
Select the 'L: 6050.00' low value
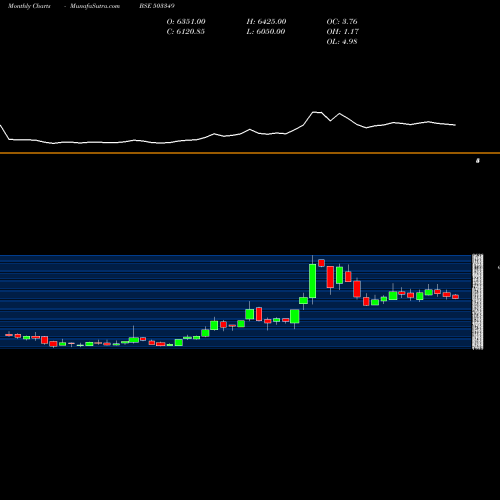(x=266, y=32)
